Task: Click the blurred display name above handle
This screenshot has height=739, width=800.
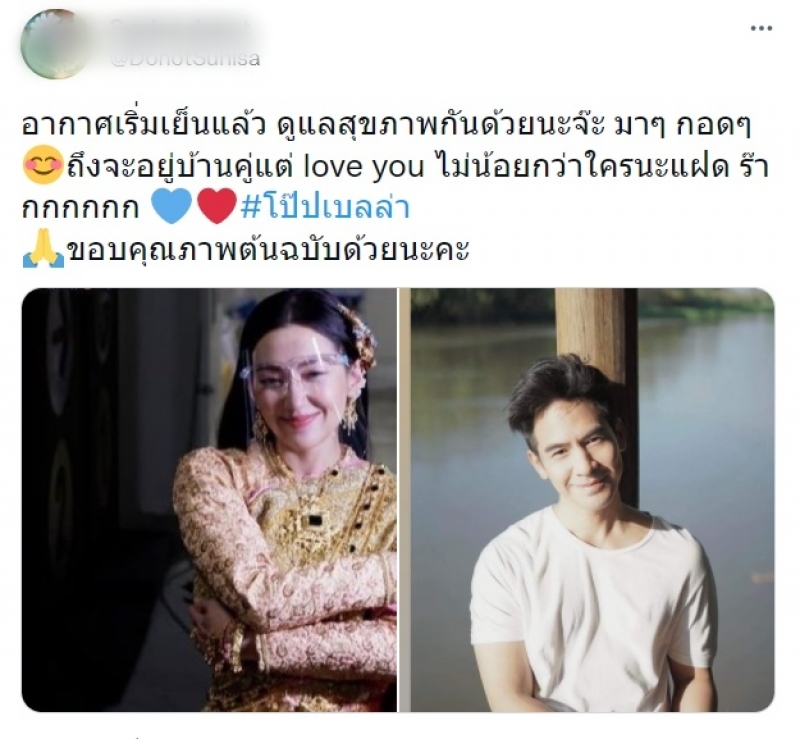Action: 181,27
